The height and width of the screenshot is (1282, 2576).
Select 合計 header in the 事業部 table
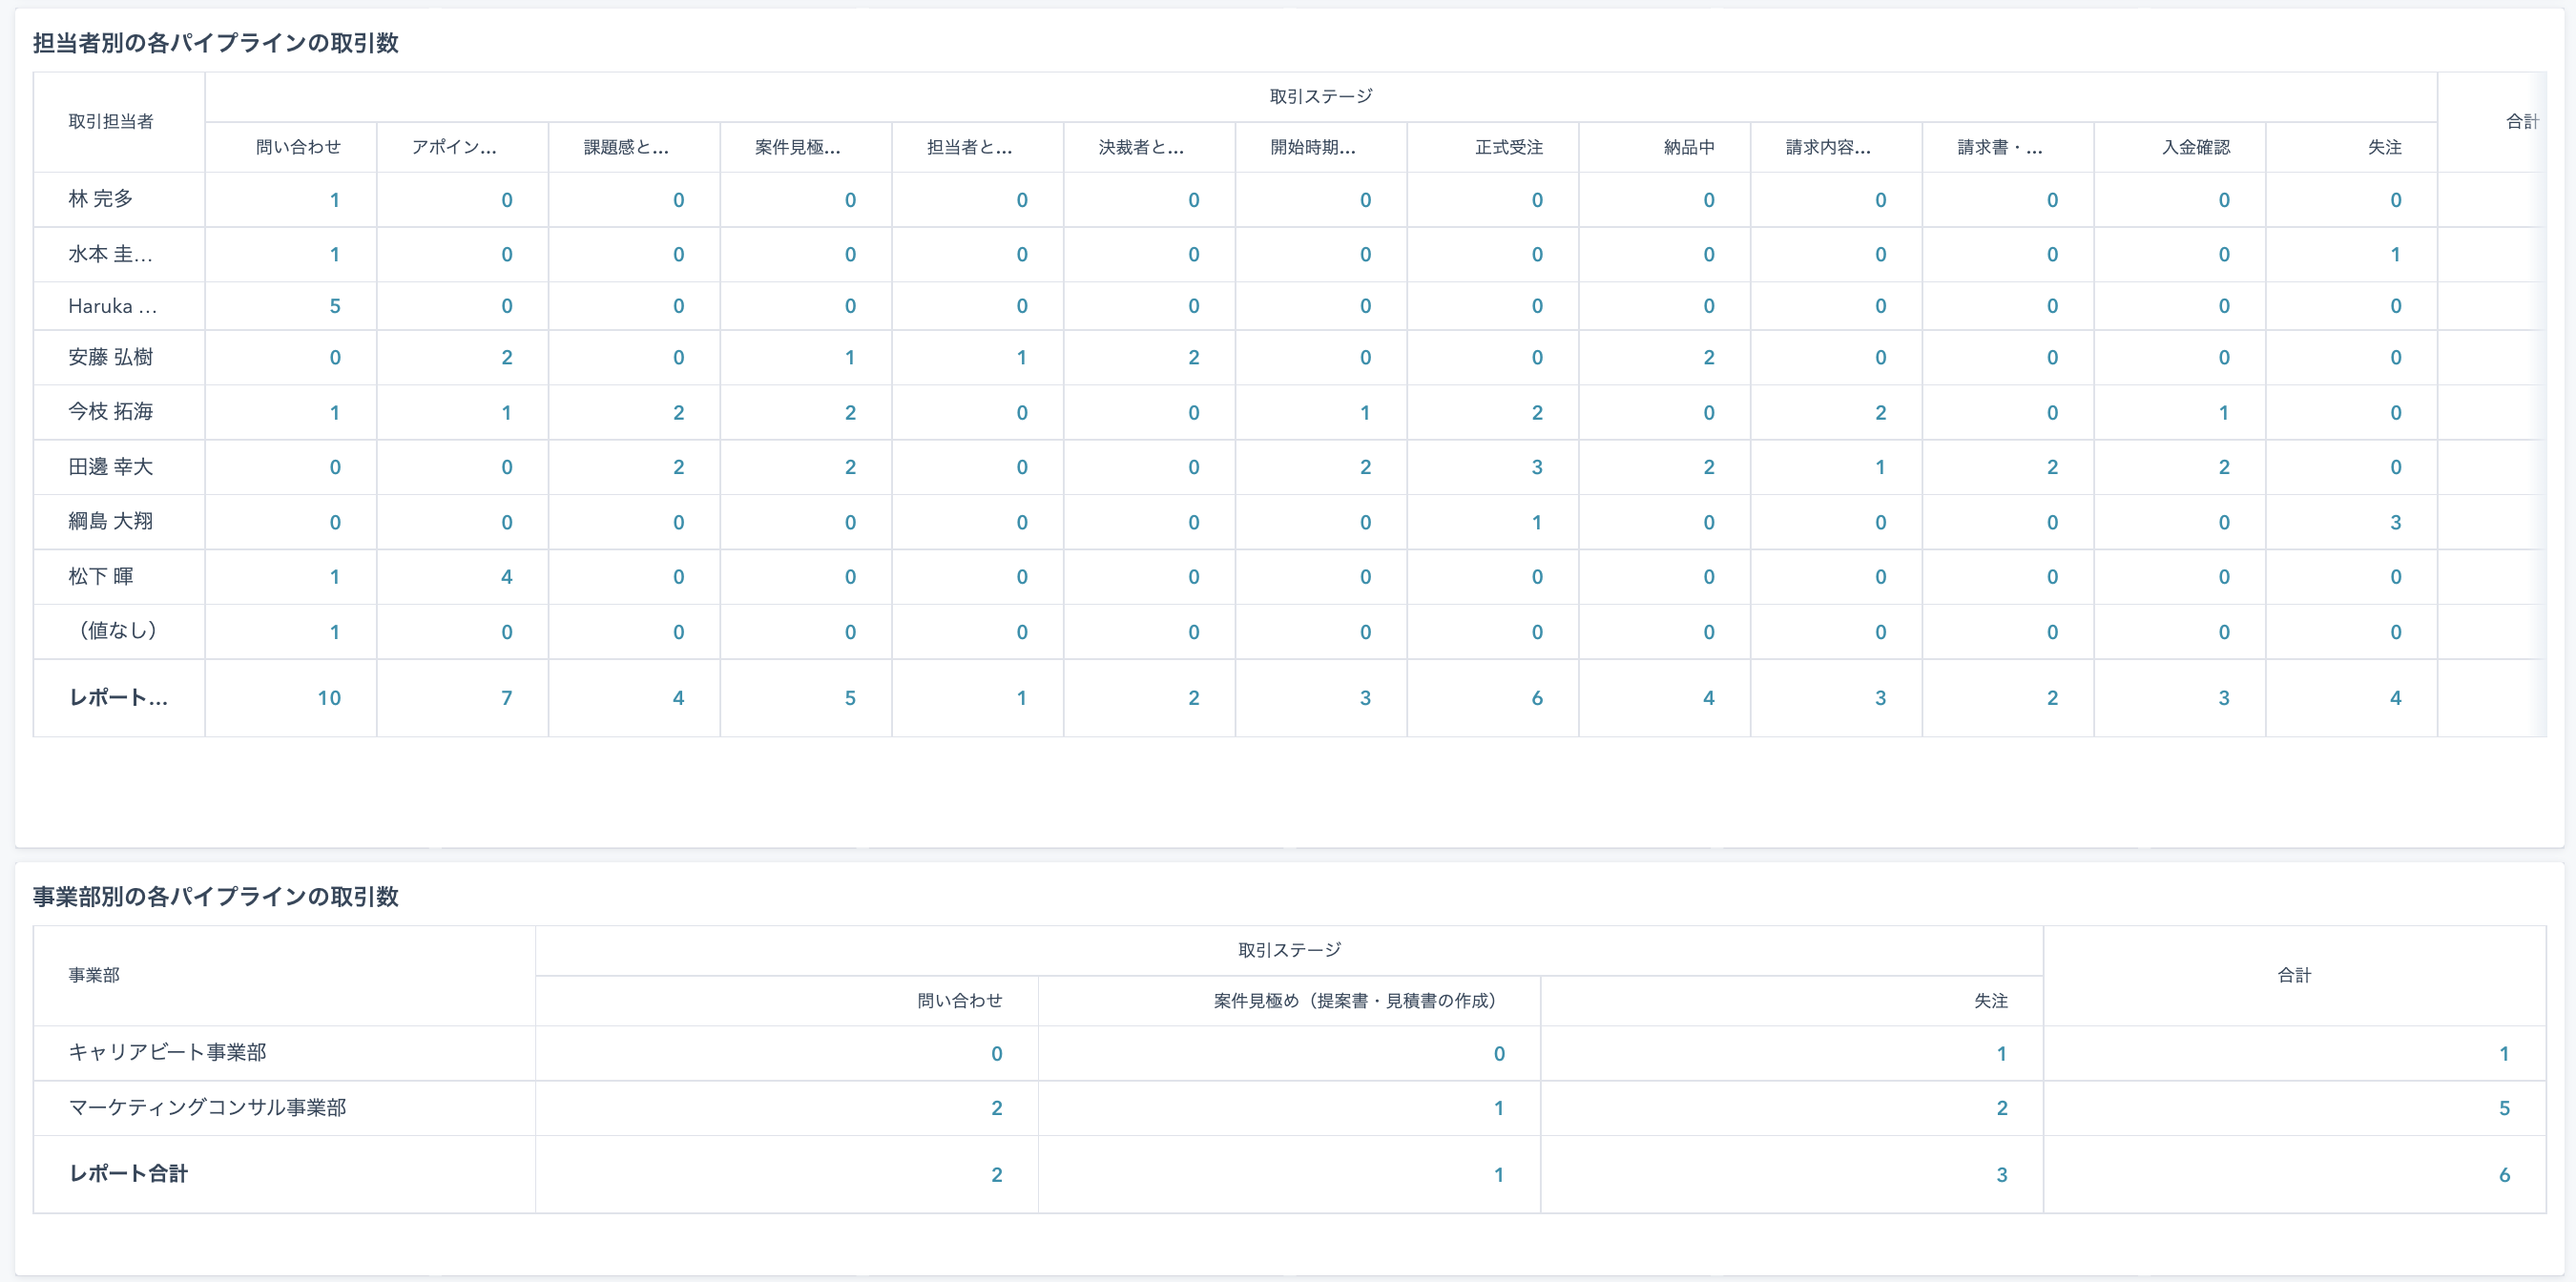tap(2295, 975)
